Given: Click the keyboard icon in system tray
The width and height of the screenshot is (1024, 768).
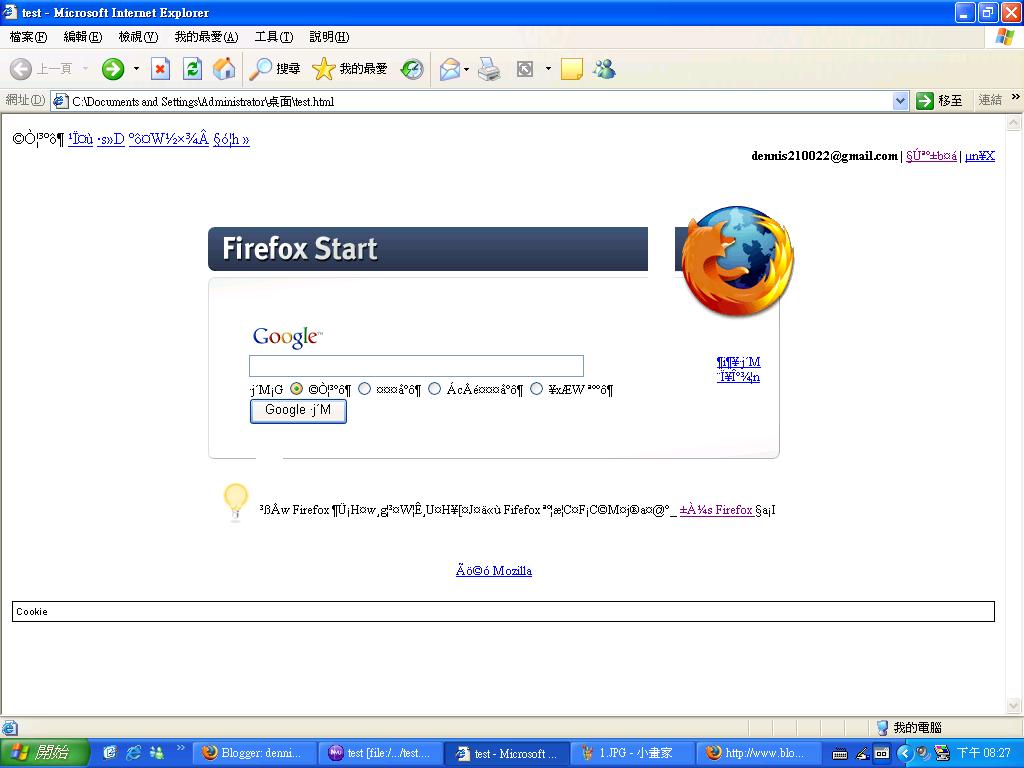Looking at the screenshot, I should coord(840,754).
